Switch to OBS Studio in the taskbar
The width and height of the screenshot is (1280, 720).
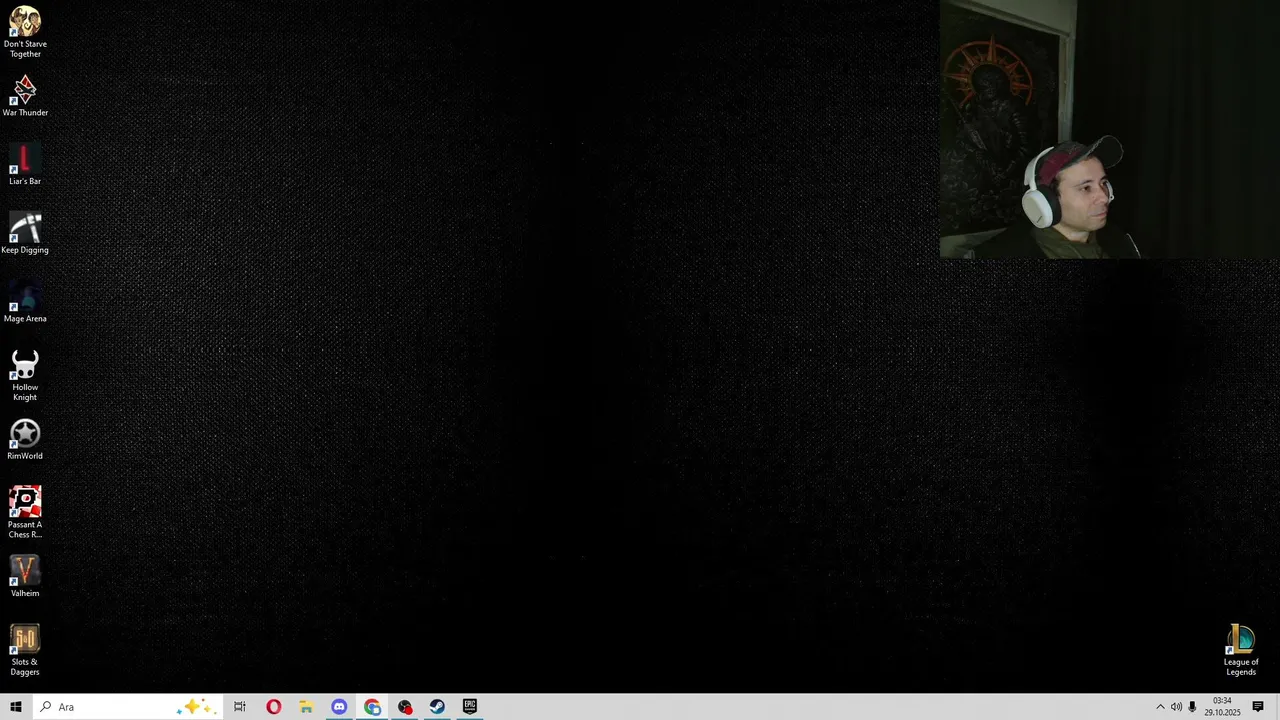405,707
